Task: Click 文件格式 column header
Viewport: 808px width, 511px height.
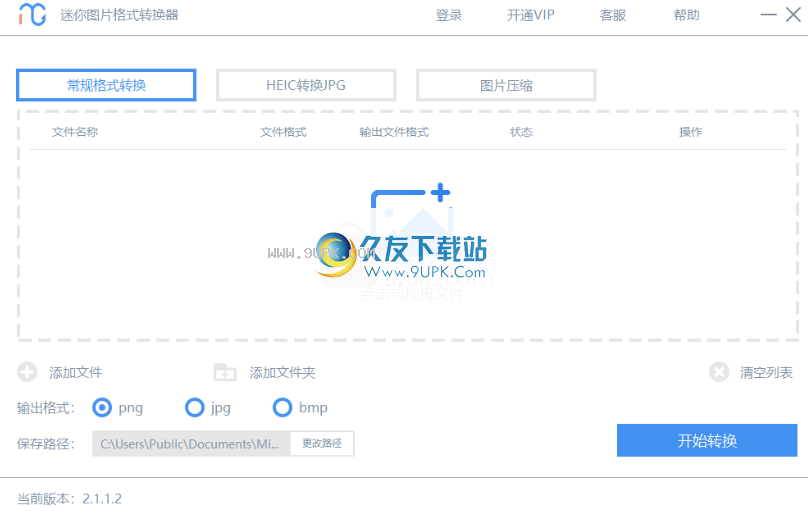Action: (283, 132)
